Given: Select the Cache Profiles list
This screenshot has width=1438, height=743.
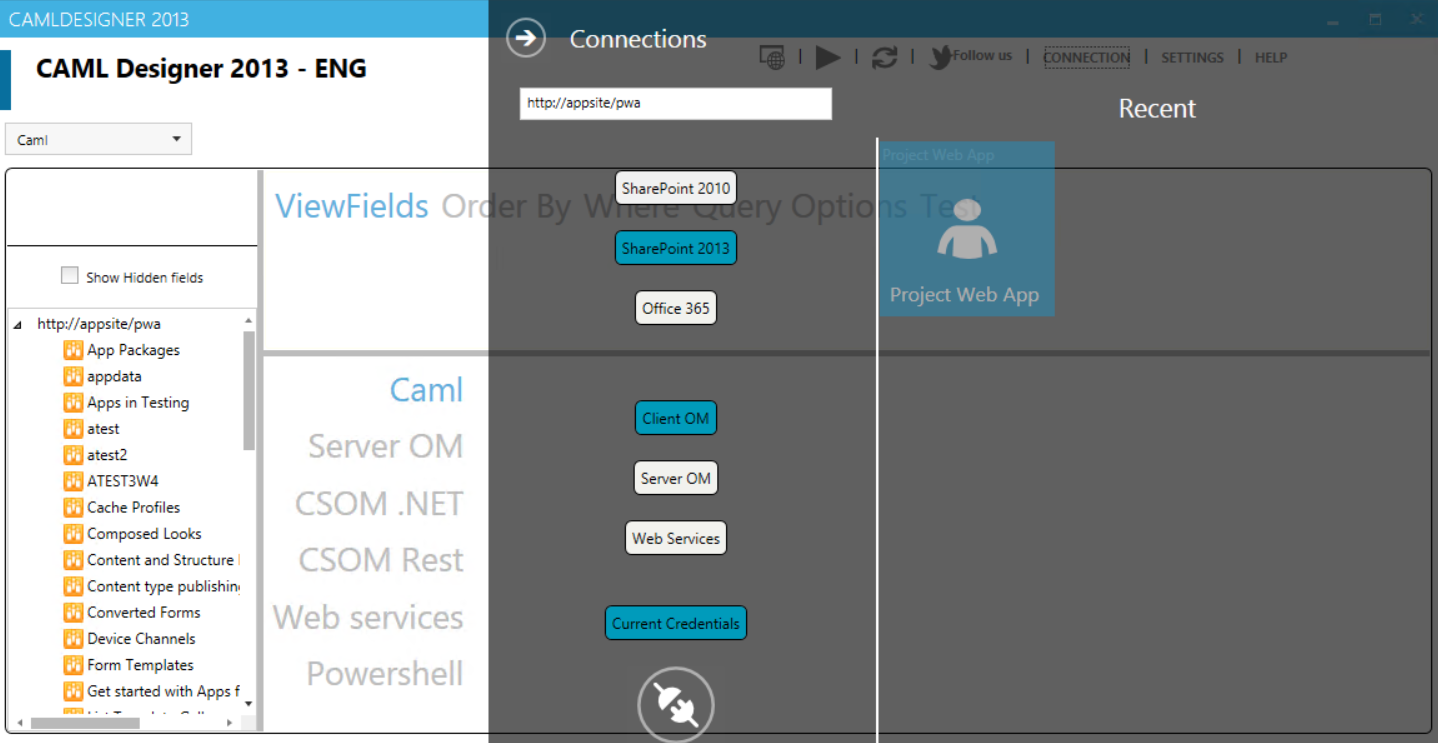Looking at the screenshot, I should [134, 507].
